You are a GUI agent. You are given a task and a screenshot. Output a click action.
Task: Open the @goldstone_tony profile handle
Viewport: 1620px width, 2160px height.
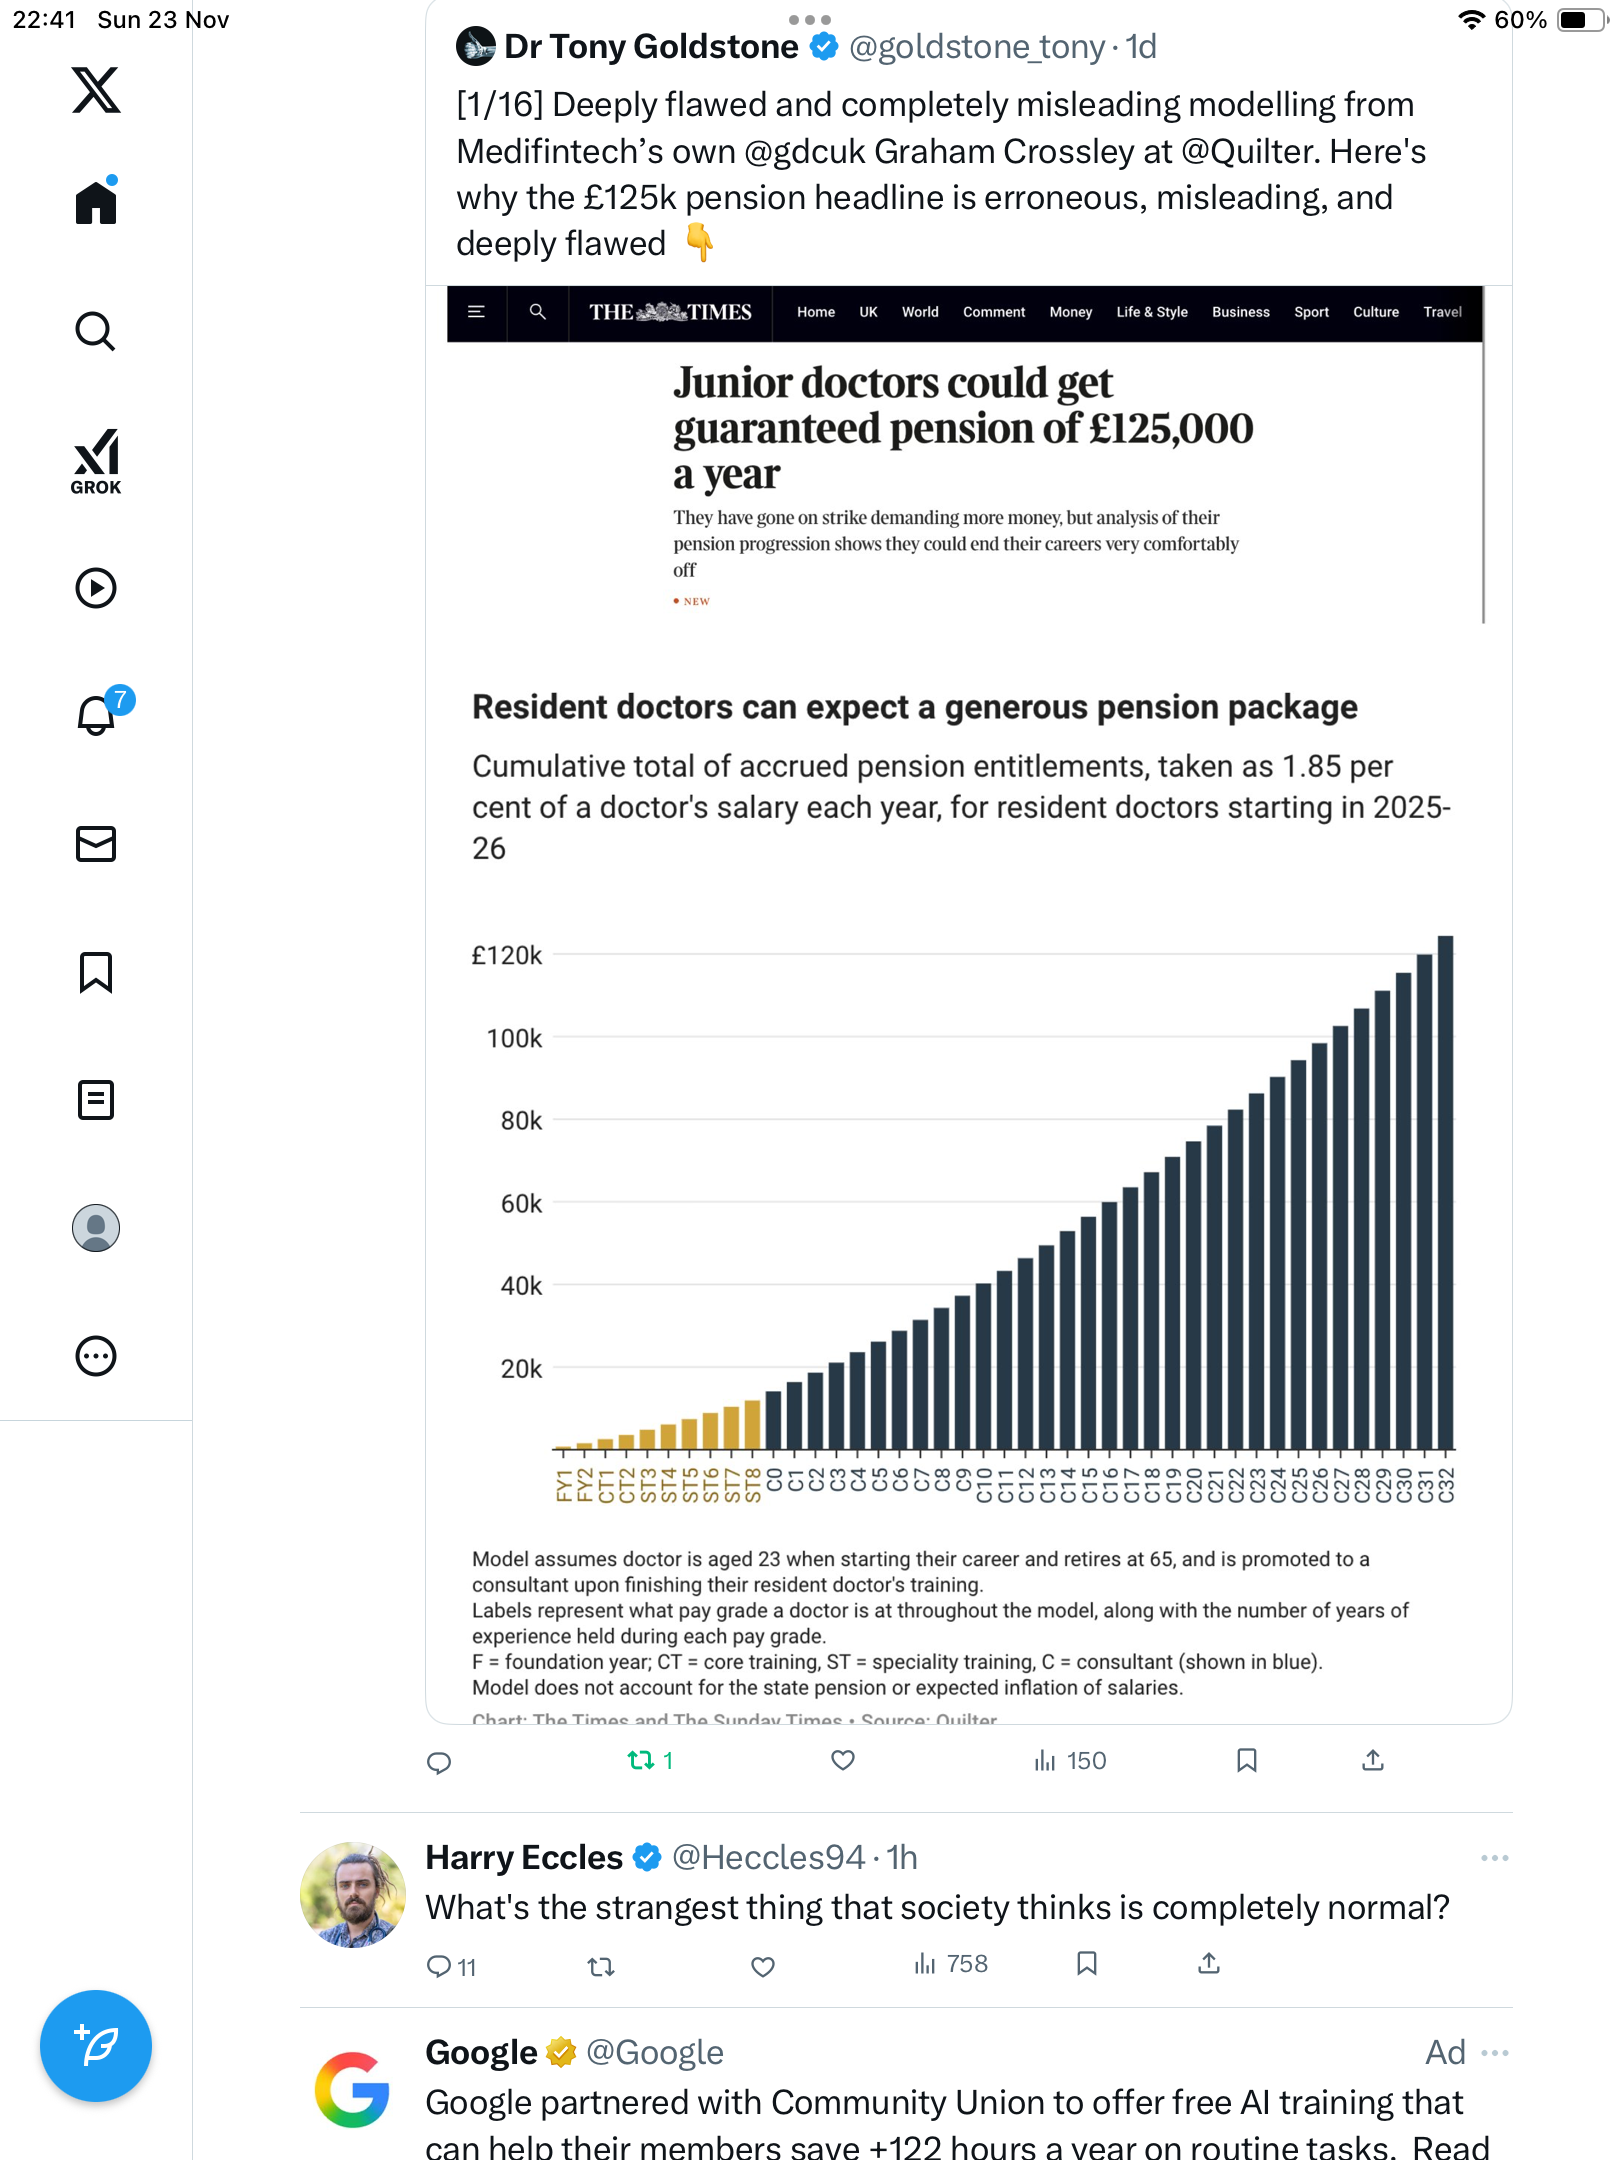point(976,47)
